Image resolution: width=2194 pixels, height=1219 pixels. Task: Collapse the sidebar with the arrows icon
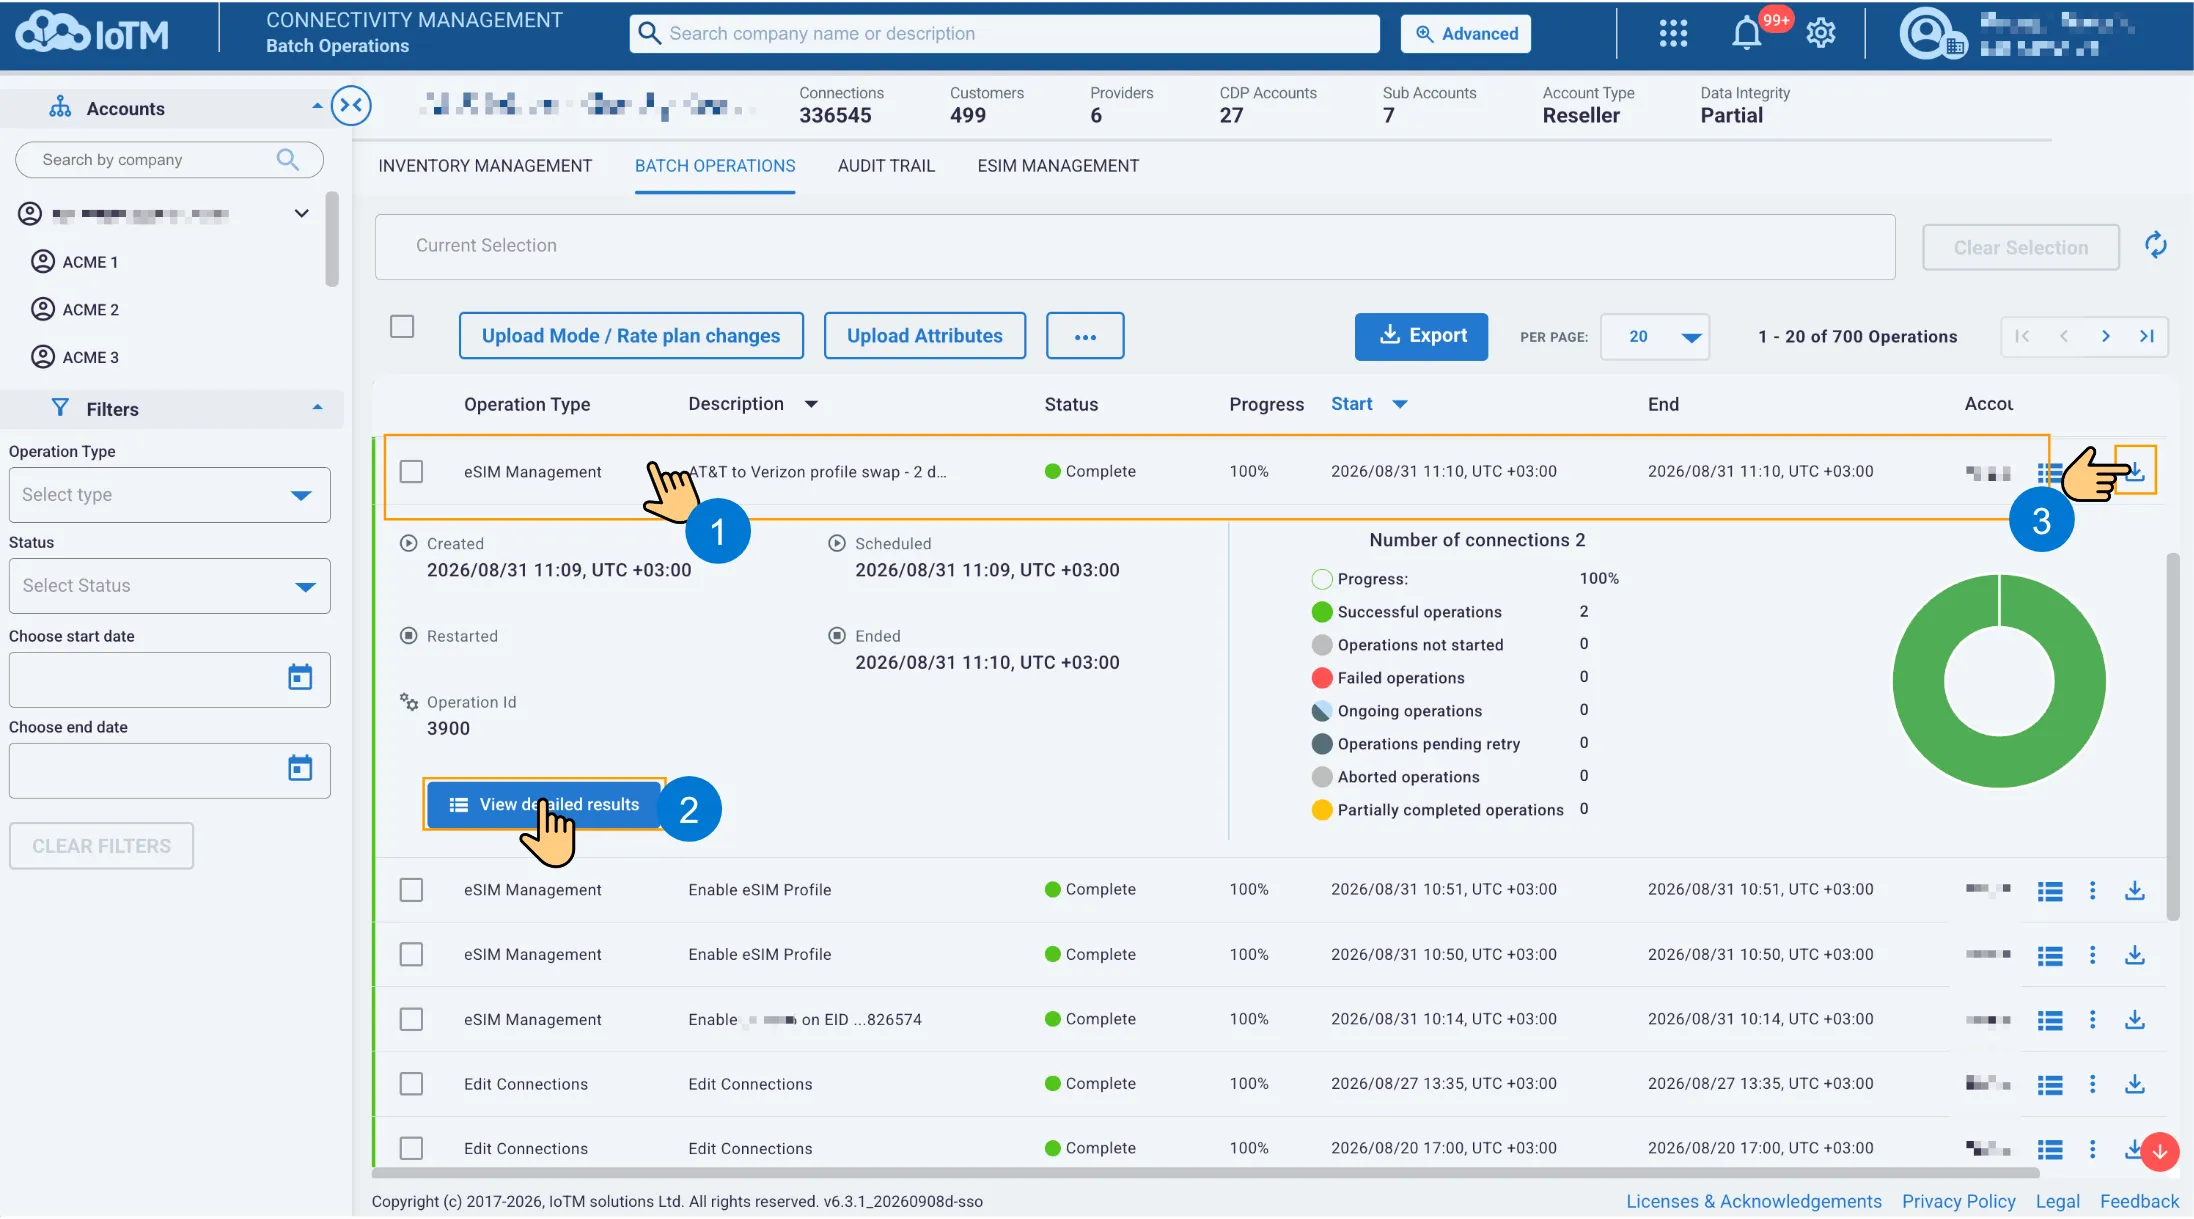pos(351,105)
